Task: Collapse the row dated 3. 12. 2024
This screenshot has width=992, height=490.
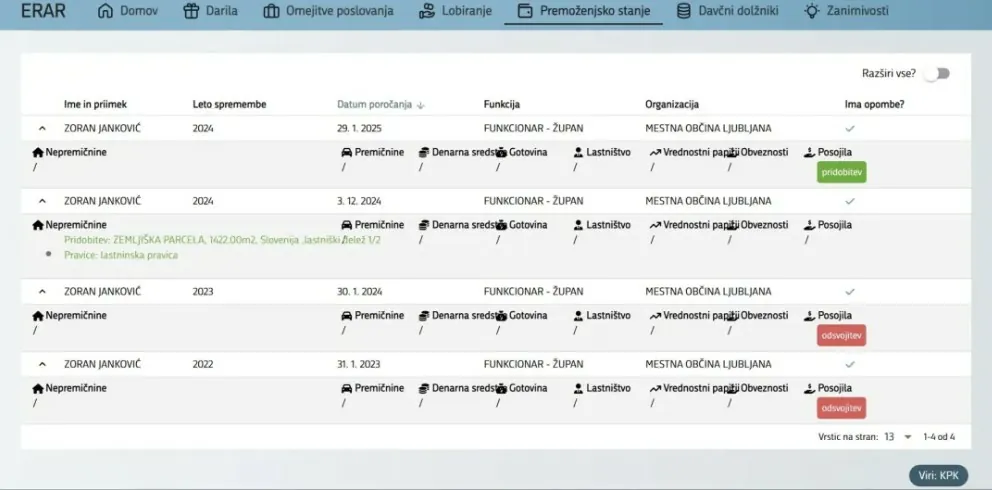Action: coord(42,201)
